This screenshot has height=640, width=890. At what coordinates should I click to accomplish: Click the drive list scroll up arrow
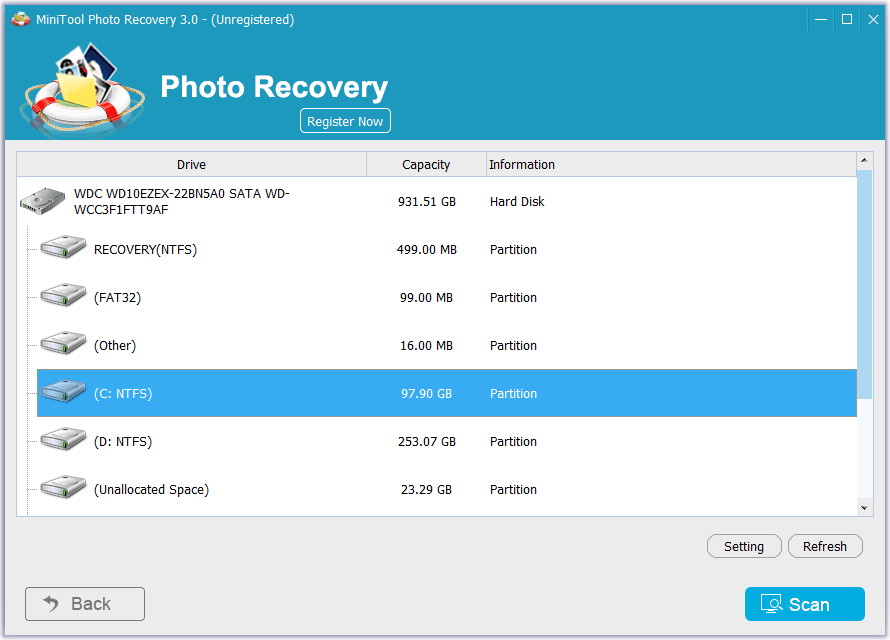point(864,161)
